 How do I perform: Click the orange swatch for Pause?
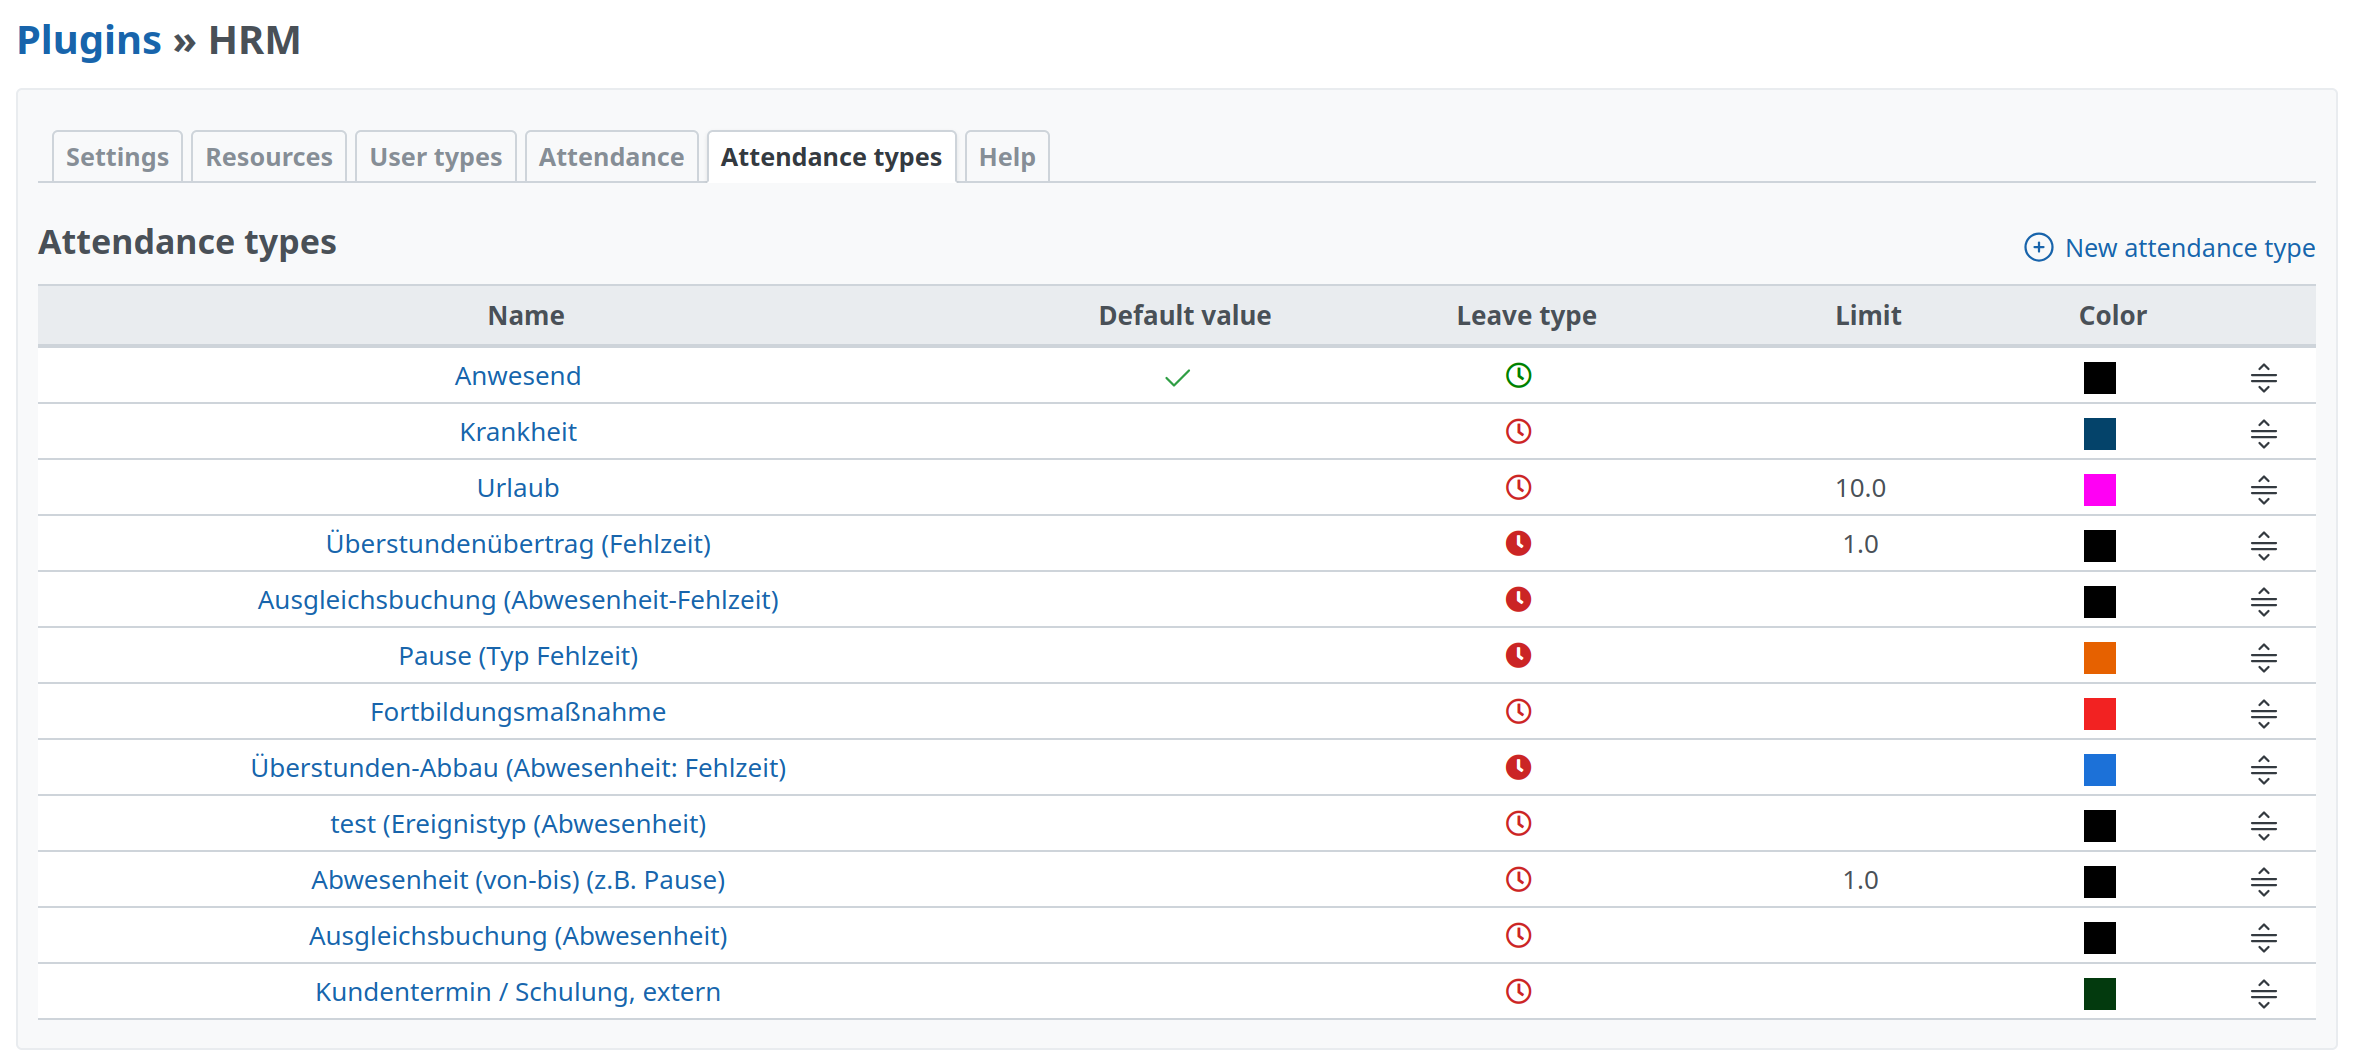point(2099,658)
